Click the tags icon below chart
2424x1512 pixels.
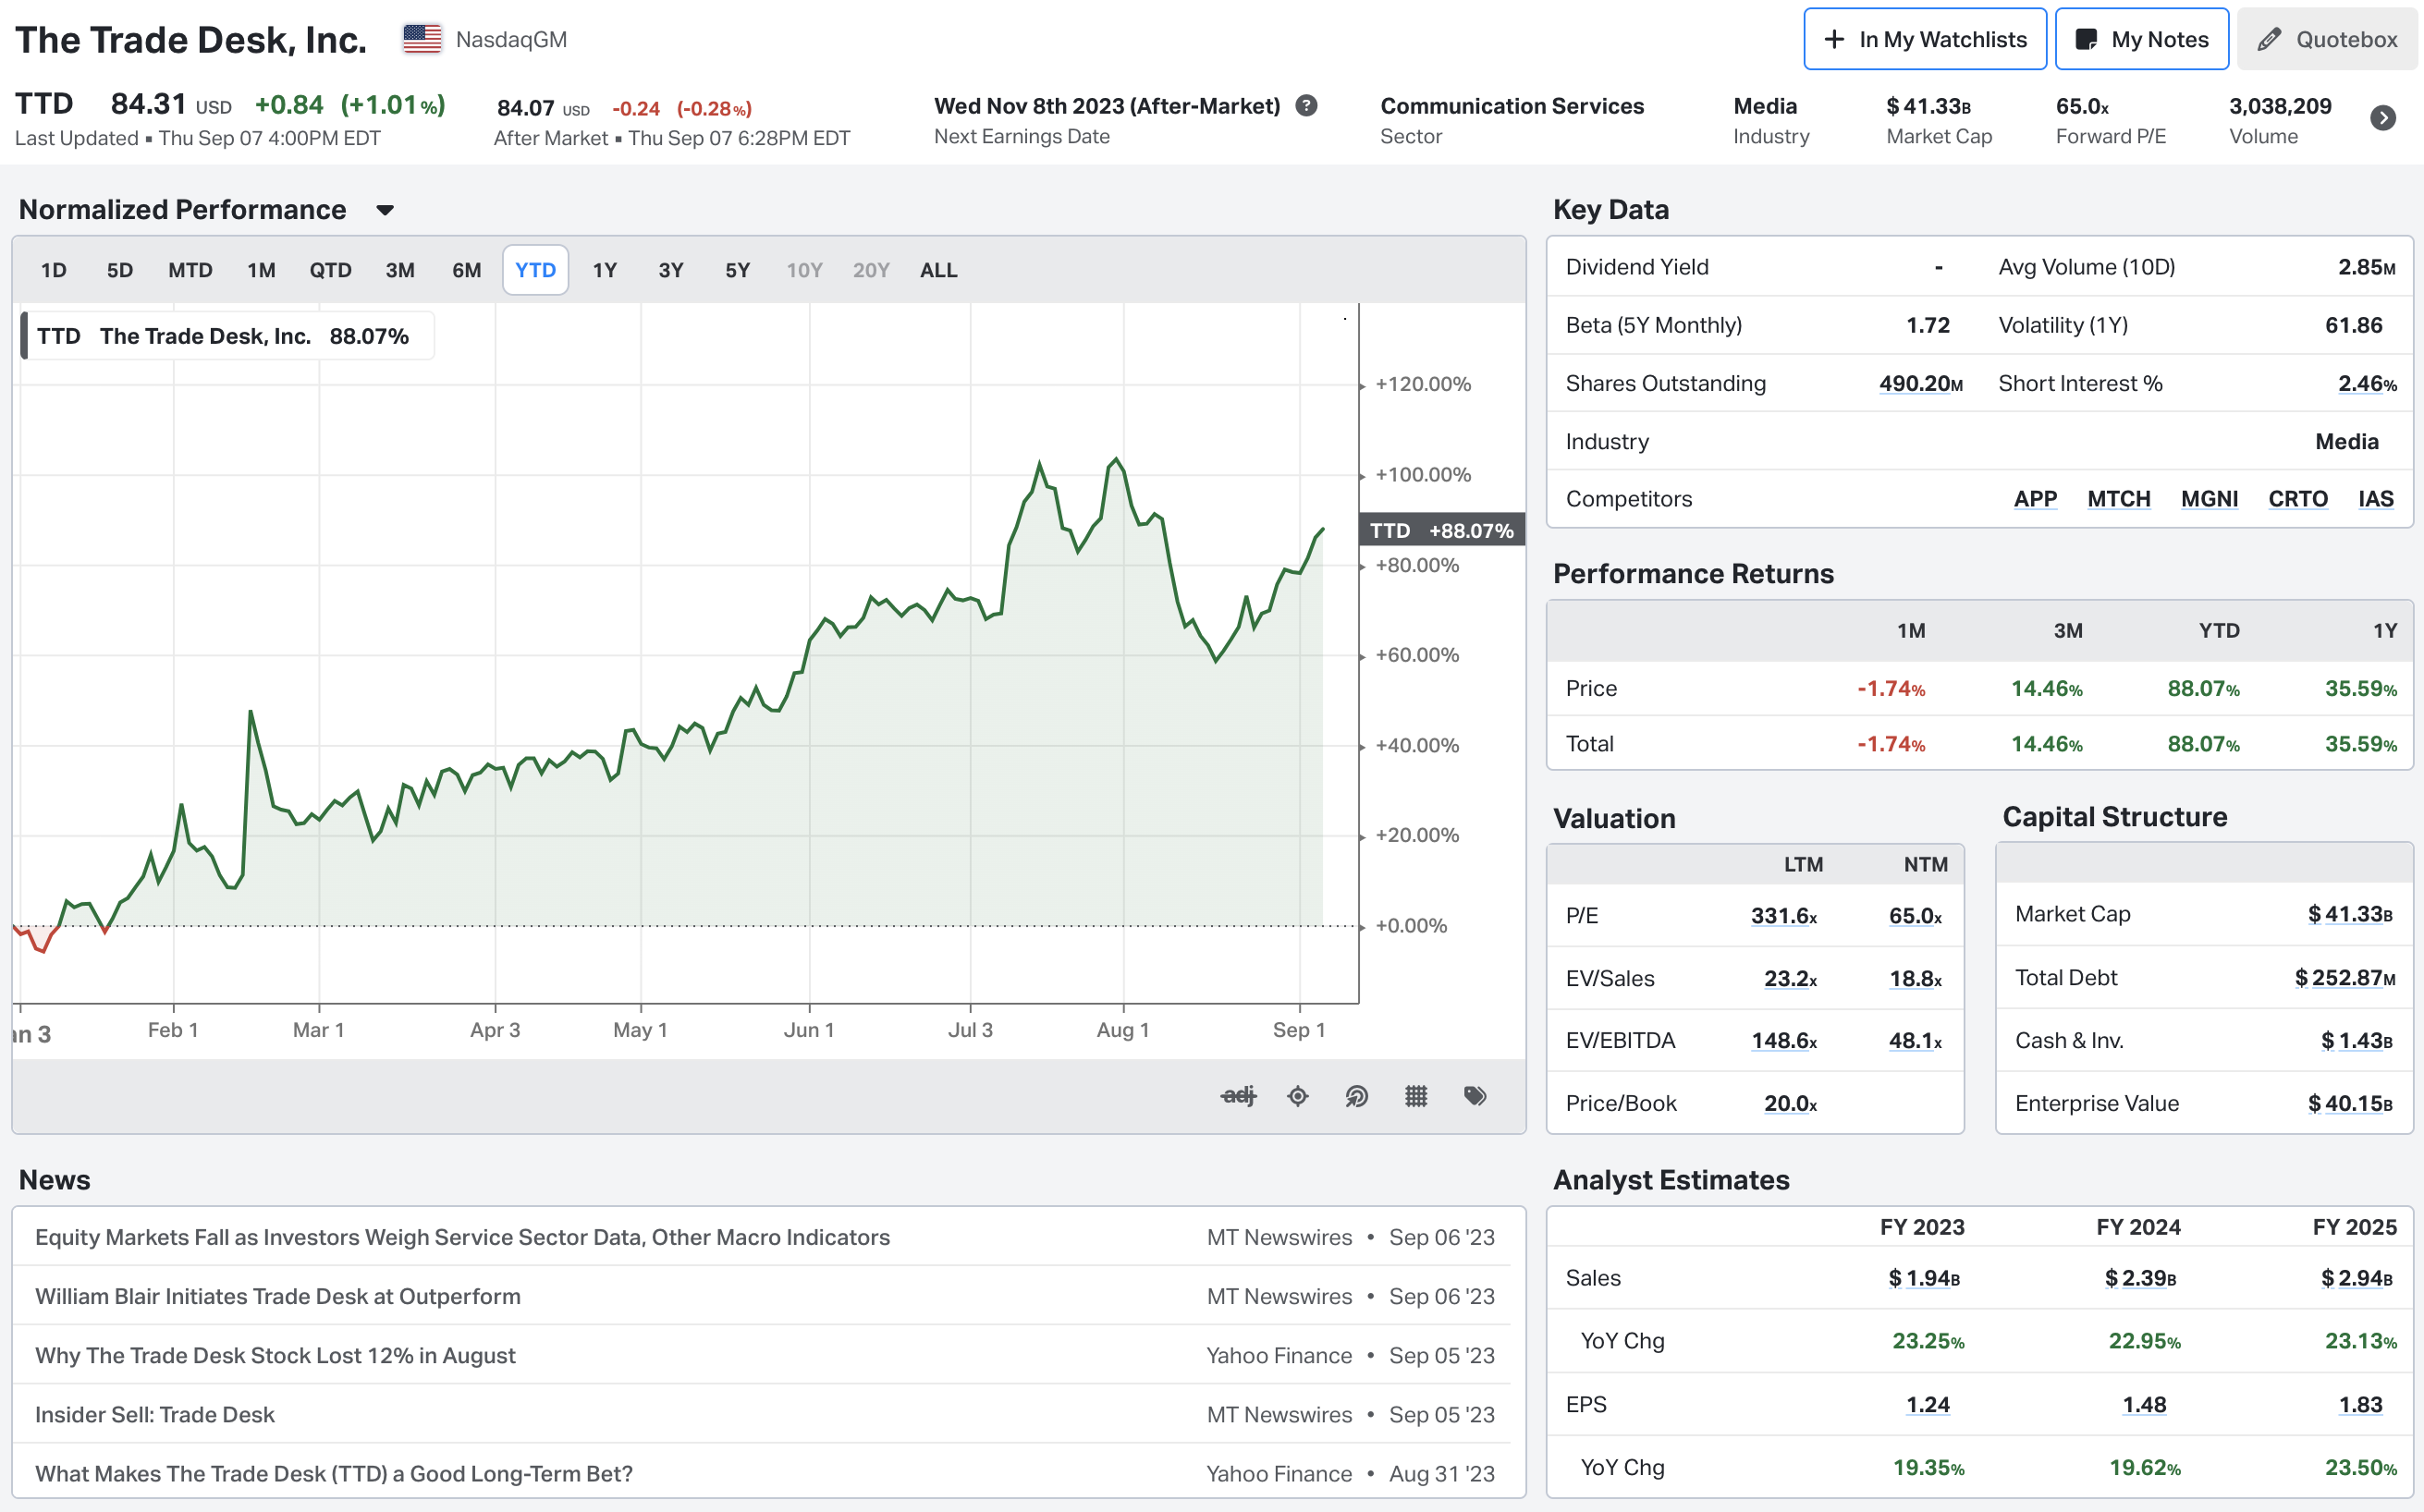pos(1475,1096)
